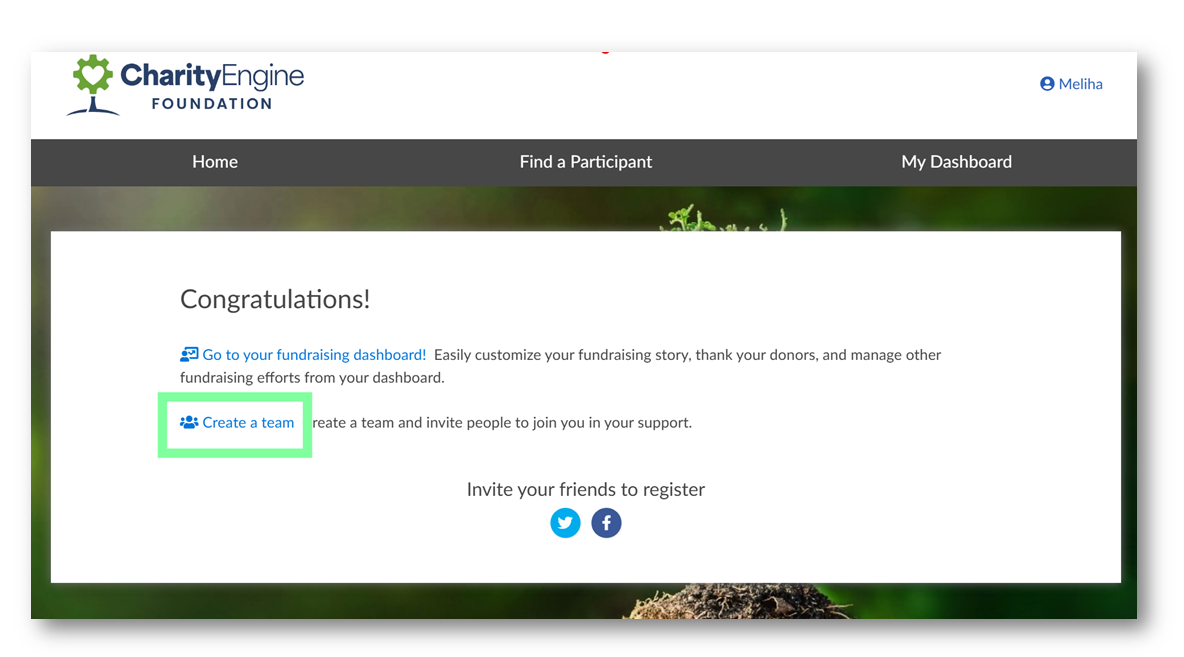Click the Meliha account name

(1079, 84)
